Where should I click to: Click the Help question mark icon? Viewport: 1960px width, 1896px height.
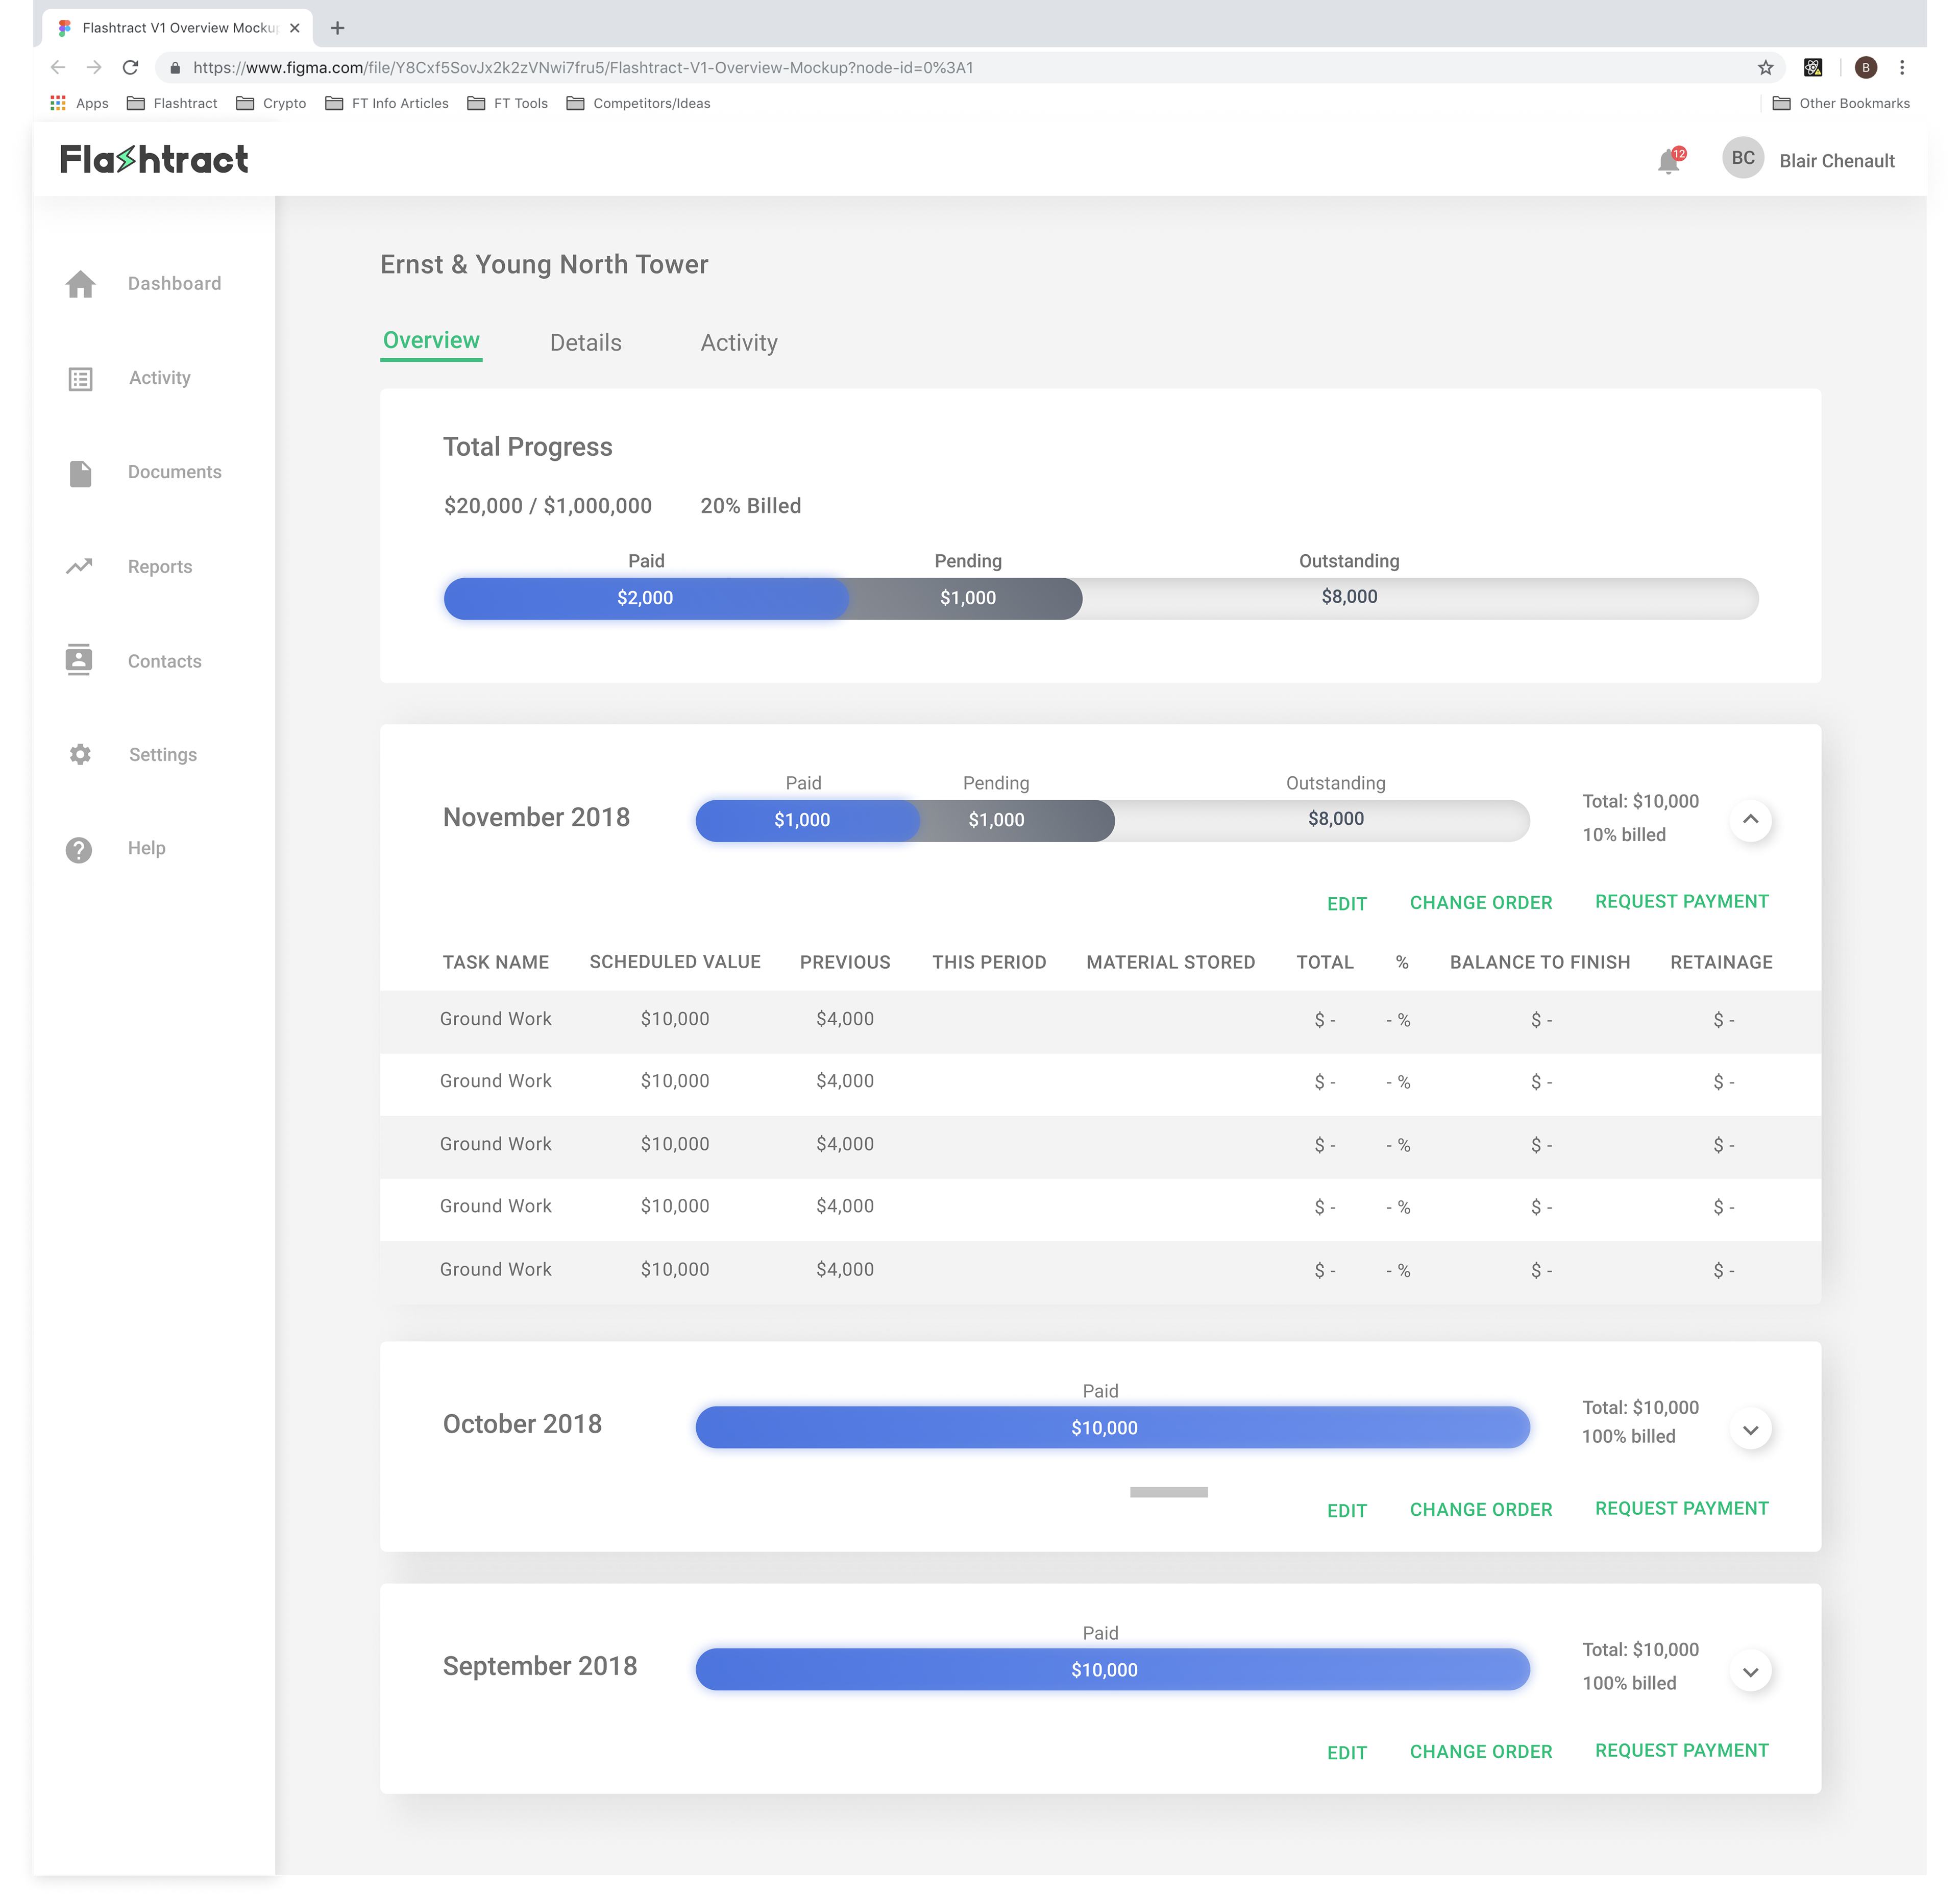tap(79, 849)
